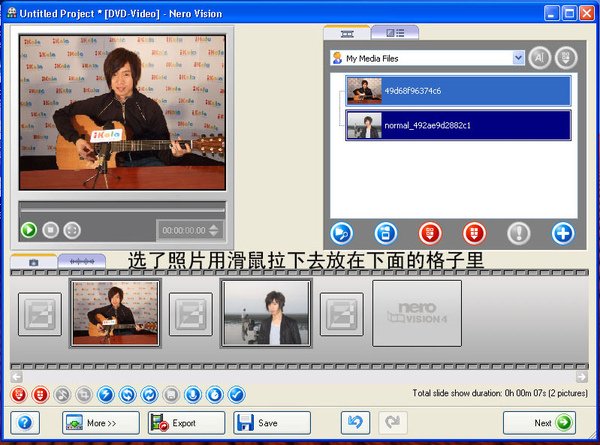Click the empty Nero Vision 4 slide slot
The width and height of the screenshot is (600, 445).
point(417,313)
